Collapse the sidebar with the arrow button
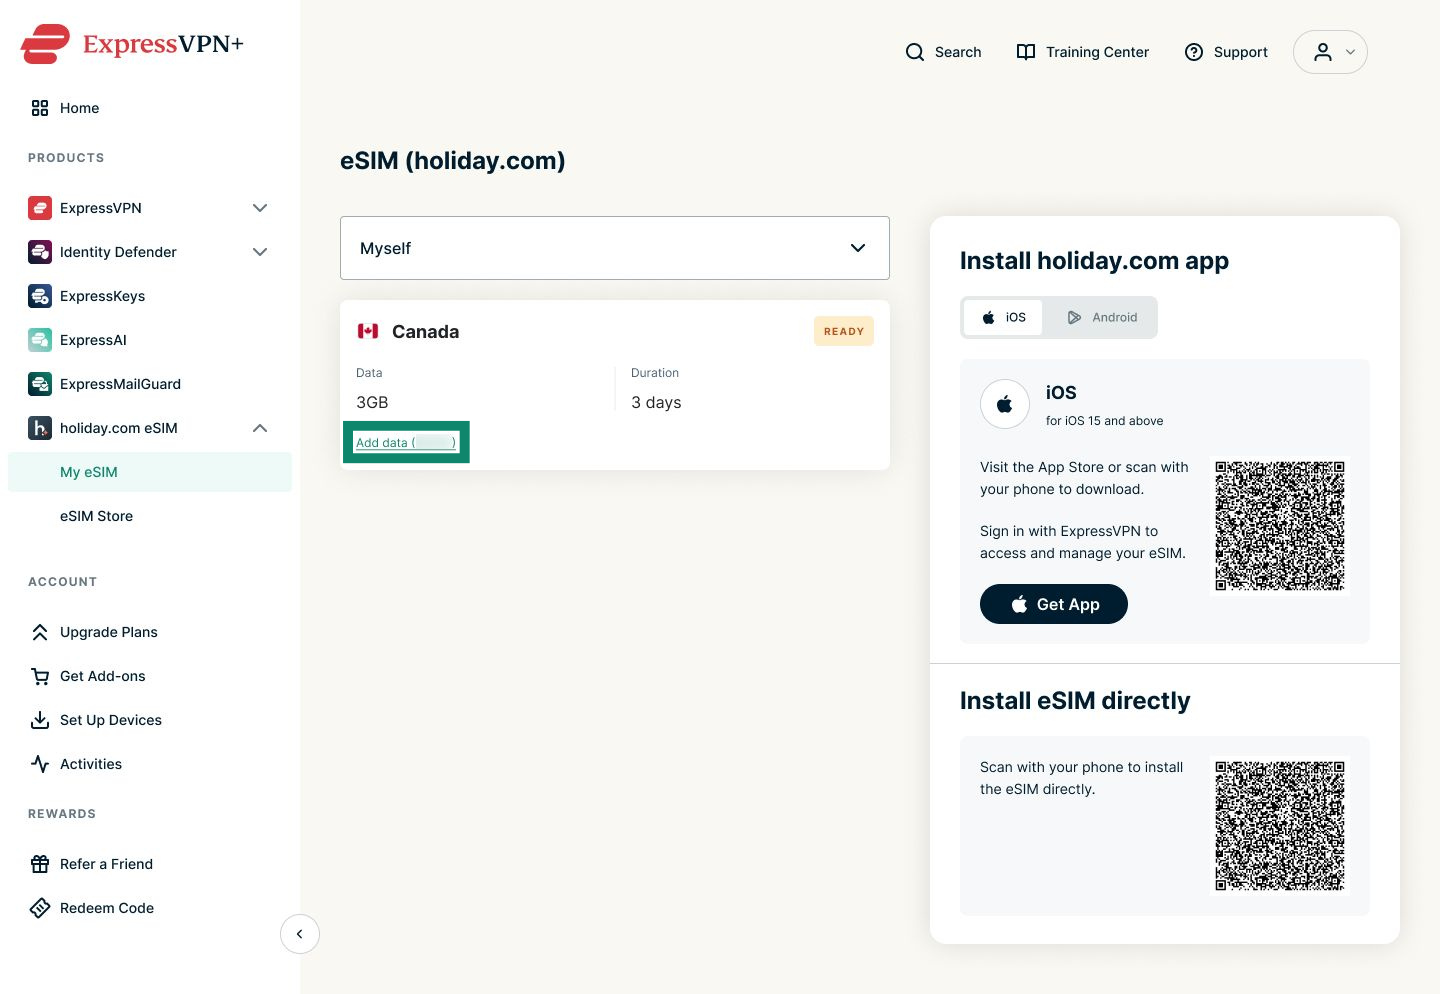 (x=300, y=934)
